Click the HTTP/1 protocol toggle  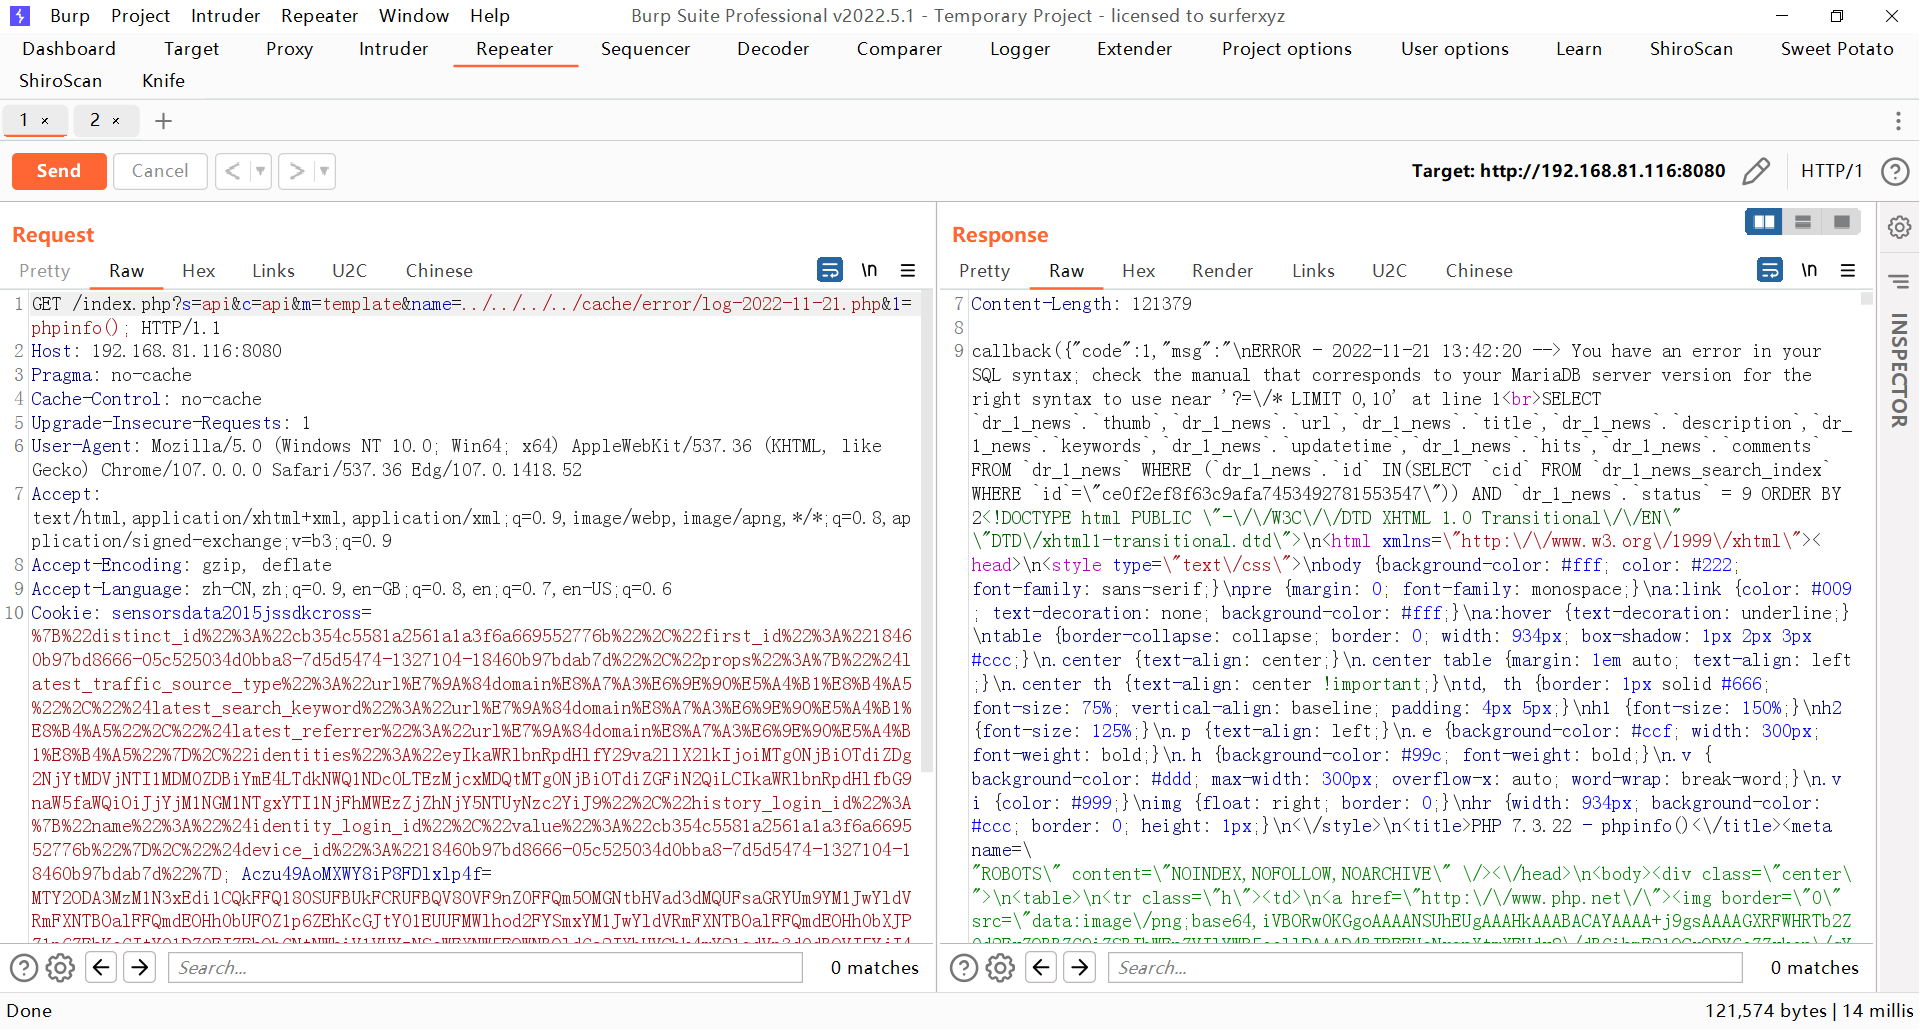click(x=1831, y=171)
